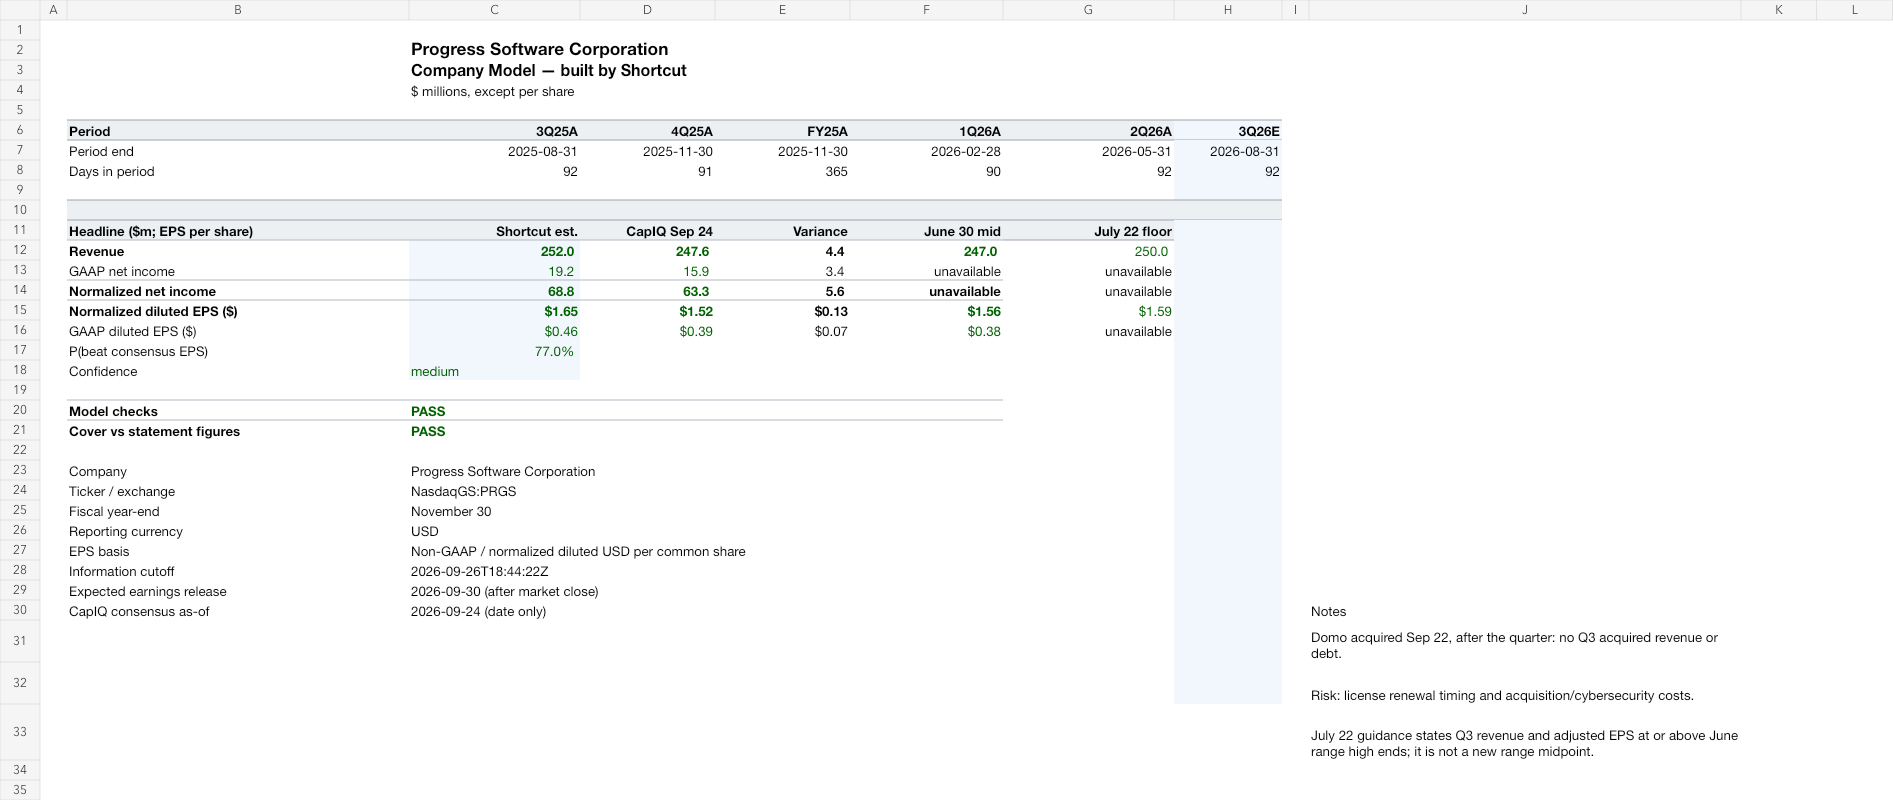The width and height of the screenshot is (1893, 800).
Task: Click the '$ millions, except per share' note
Action: (x=492, y=91)
